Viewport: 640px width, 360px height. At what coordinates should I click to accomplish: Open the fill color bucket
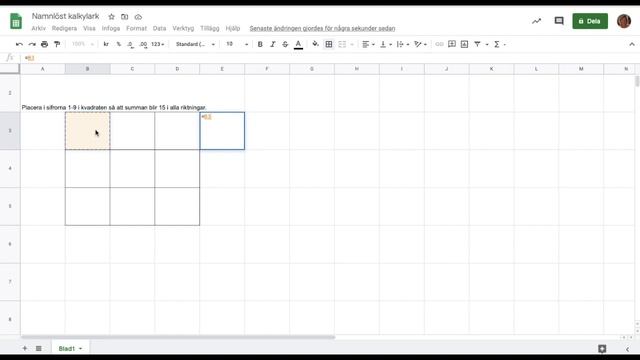[315, 44]
